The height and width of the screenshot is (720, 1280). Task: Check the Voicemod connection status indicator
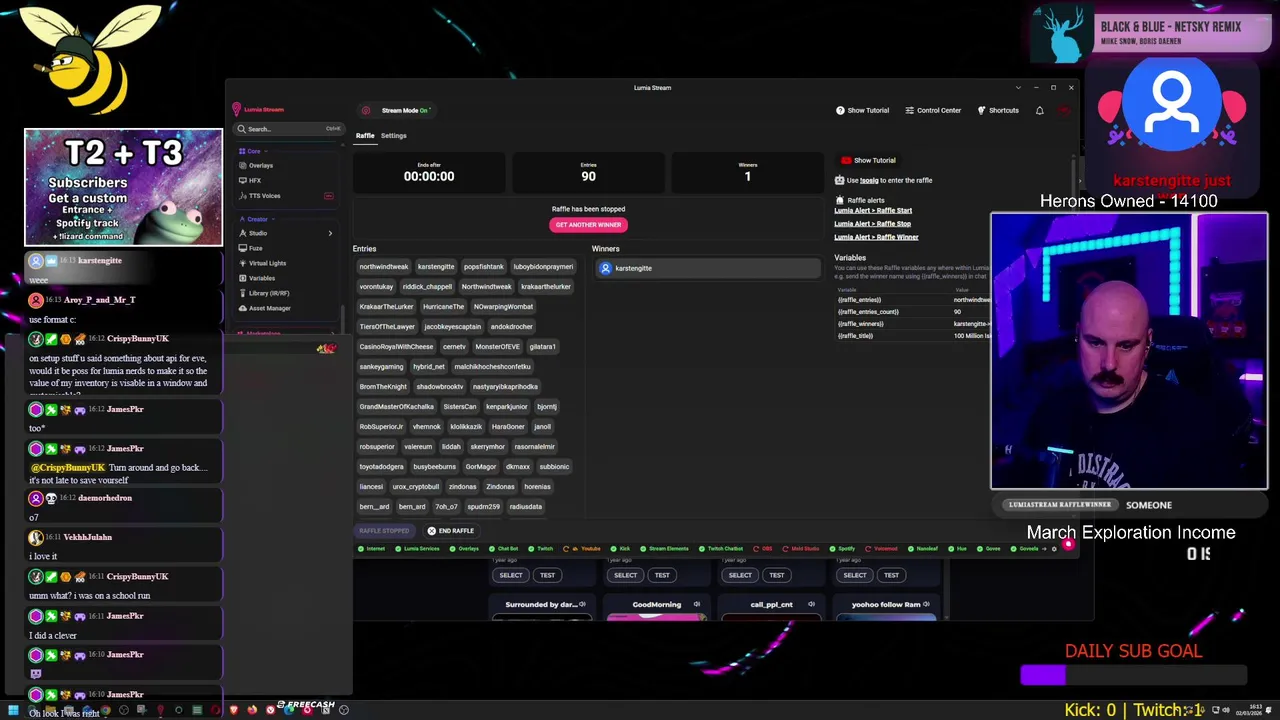click(882, 549)
